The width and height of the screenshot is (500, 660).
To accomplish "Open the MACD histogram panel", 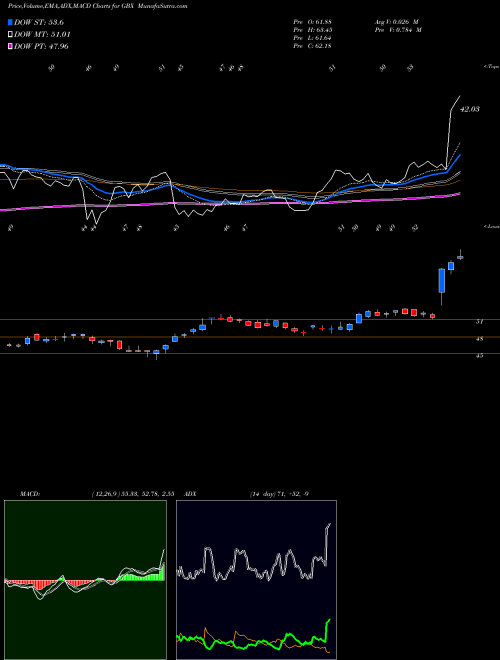I will coord(85,580).
